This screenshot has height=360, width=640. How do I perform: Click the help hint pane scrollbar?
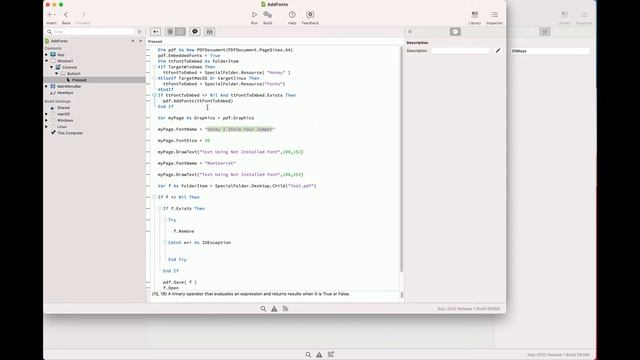pos(402,295)
